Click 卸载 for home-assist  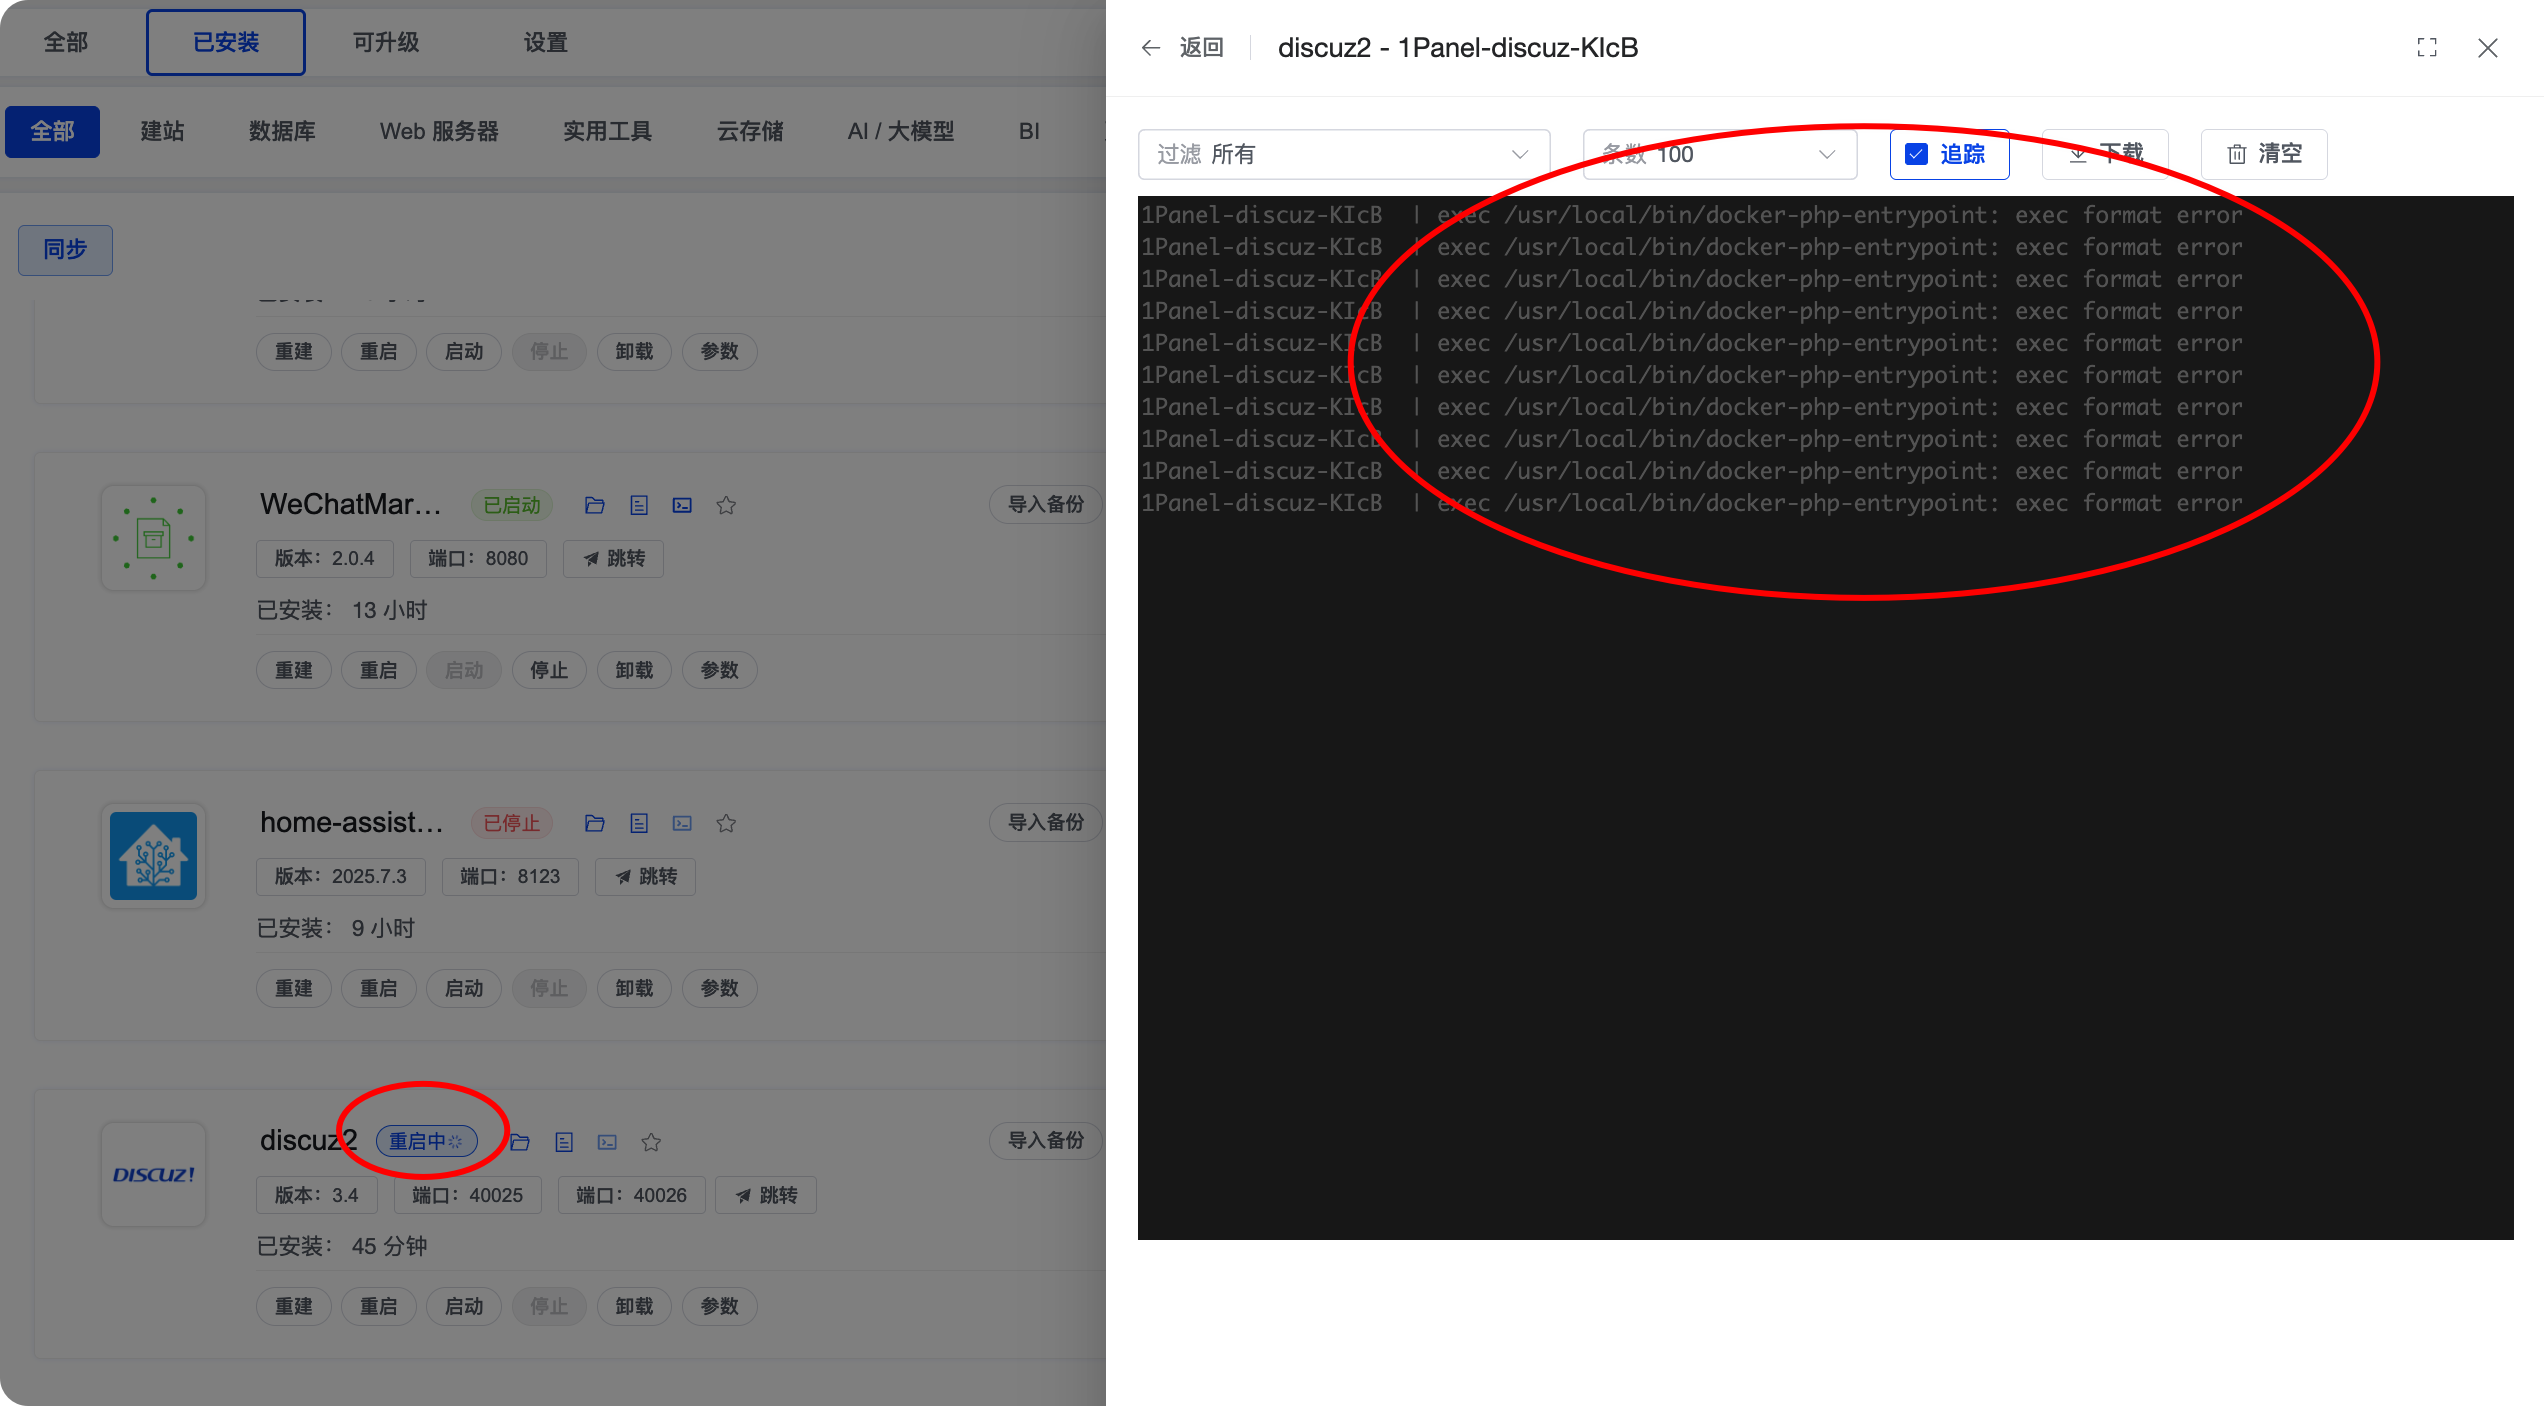point(634,988)
